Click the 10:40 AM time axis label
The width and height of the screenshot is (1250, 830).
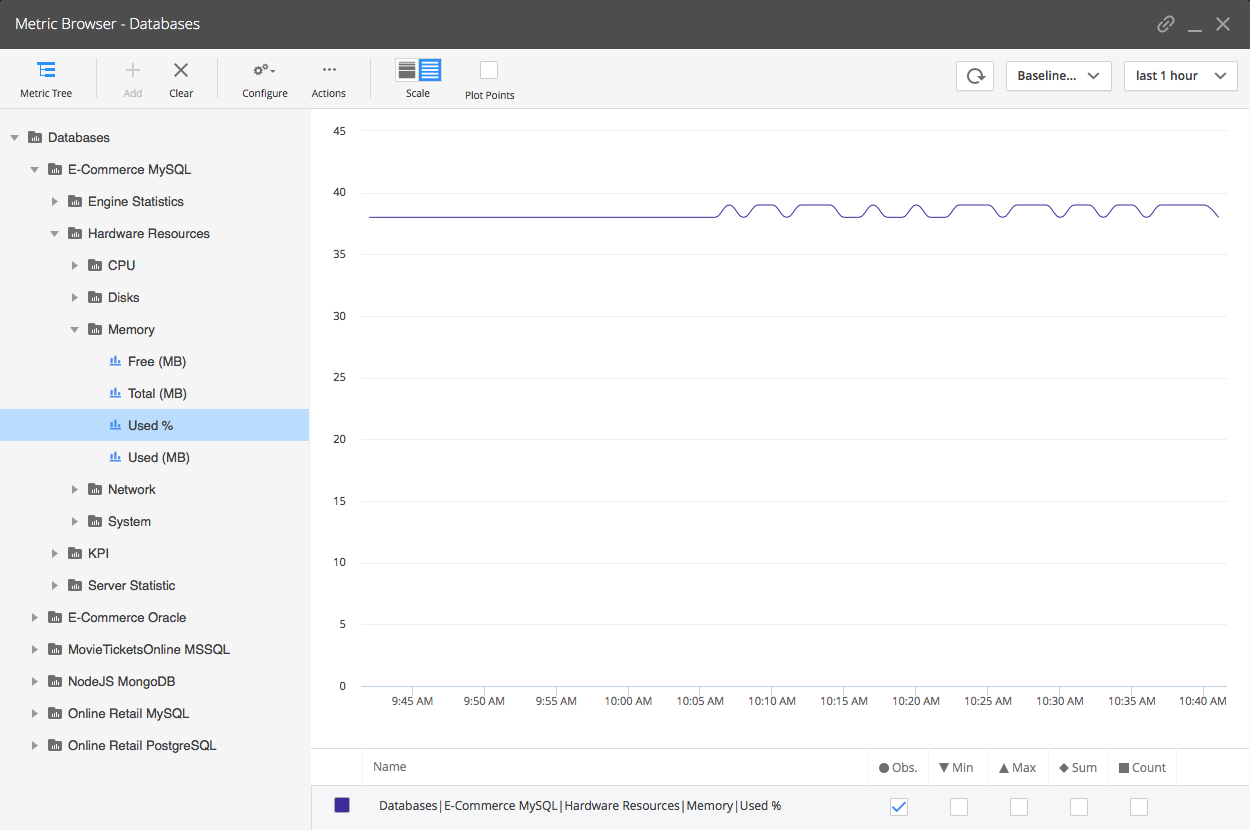pyautogui.click(x=1203, y=701)
